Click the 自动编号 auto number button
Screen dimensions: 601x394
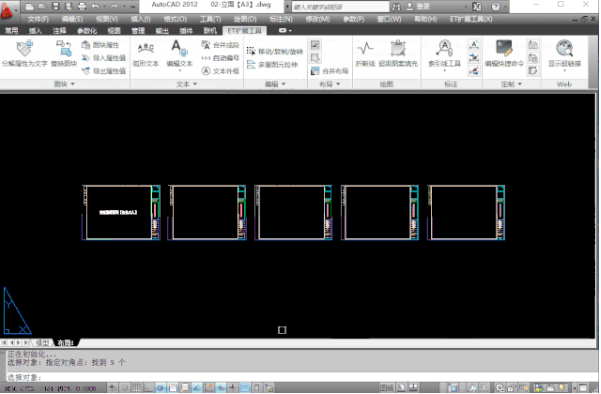click(220, 58)
